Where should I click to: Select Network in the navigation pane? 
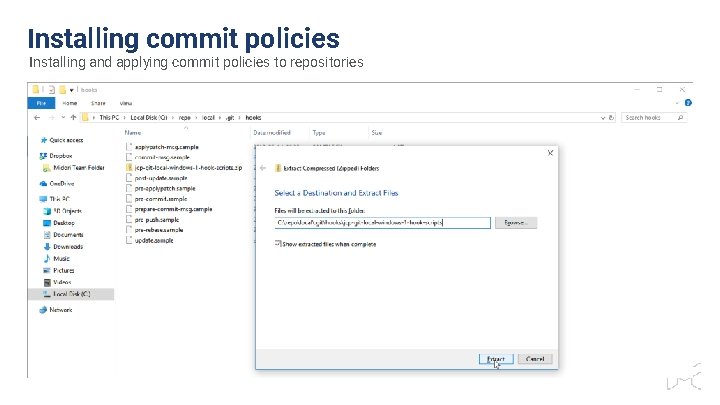pos(56,310)
